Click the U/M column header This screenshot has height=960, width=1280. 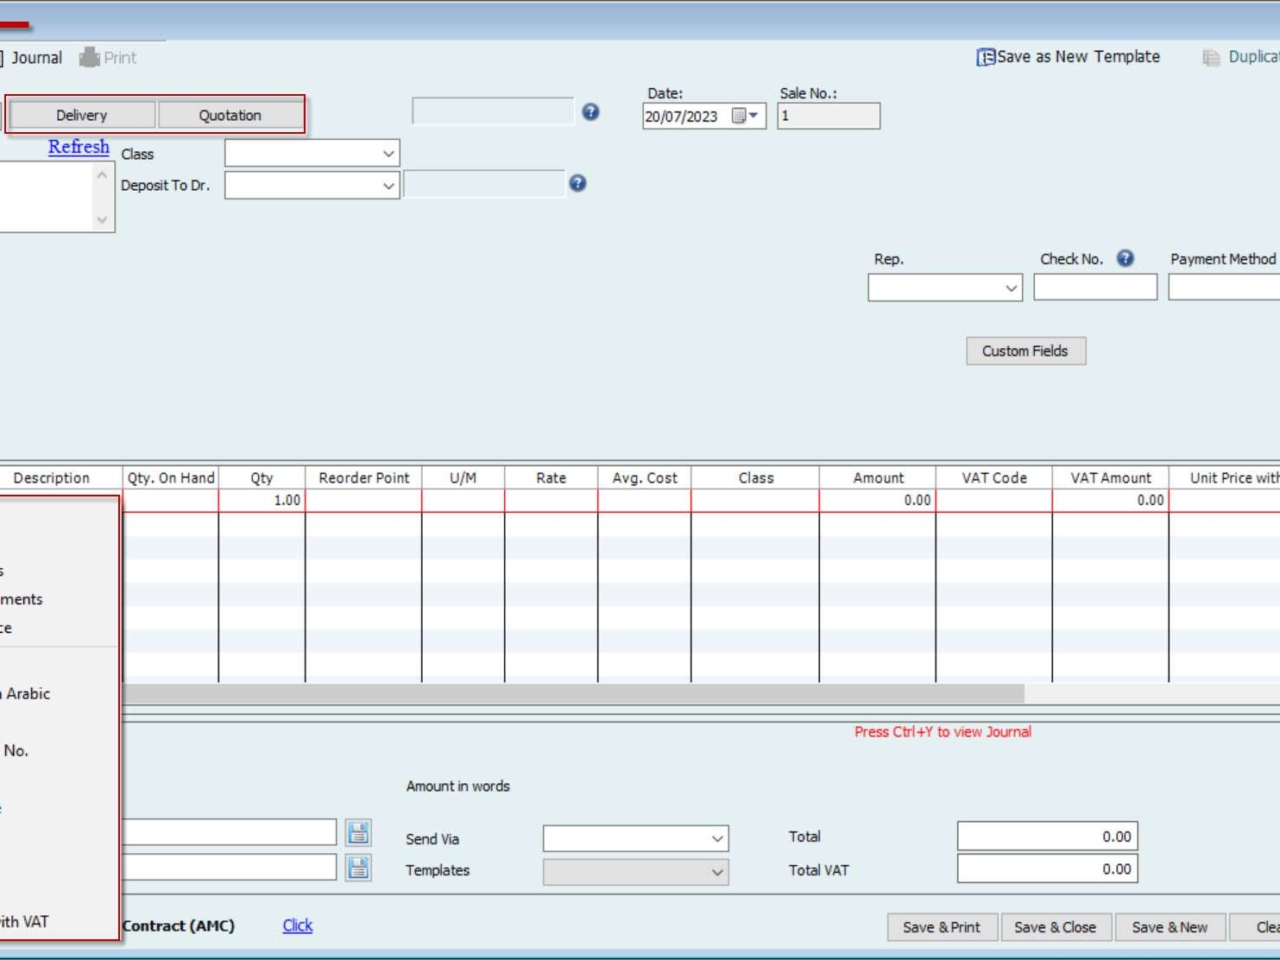pos(463,478)
